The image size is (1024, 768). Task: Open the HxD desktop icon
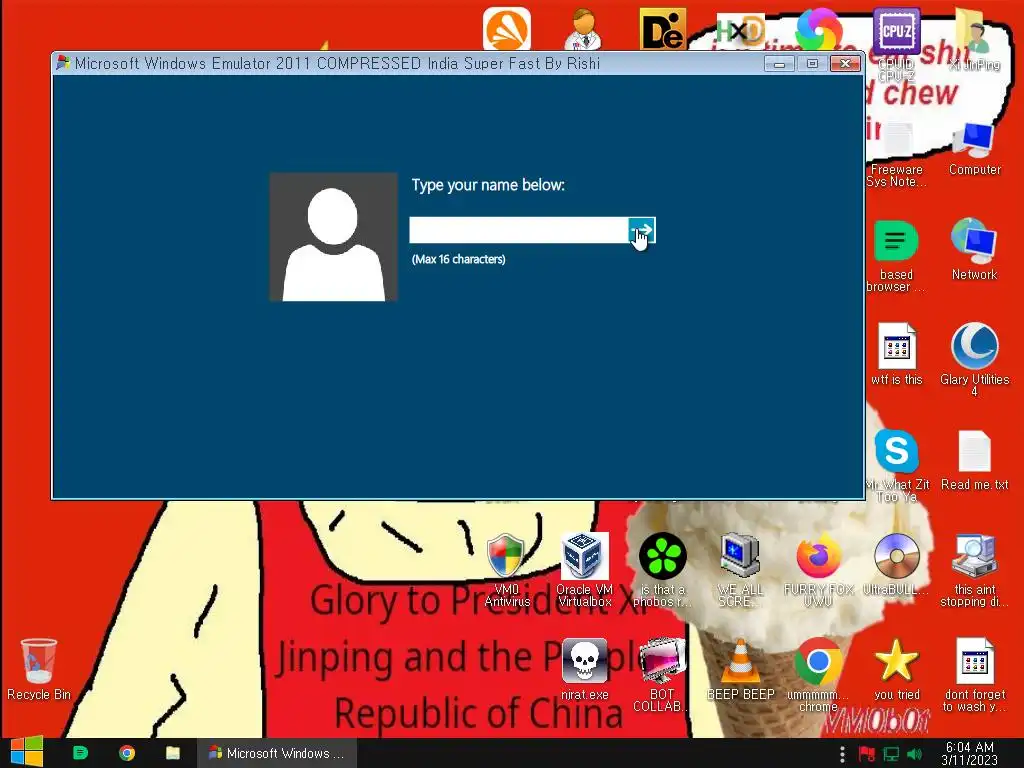(740, 30)
